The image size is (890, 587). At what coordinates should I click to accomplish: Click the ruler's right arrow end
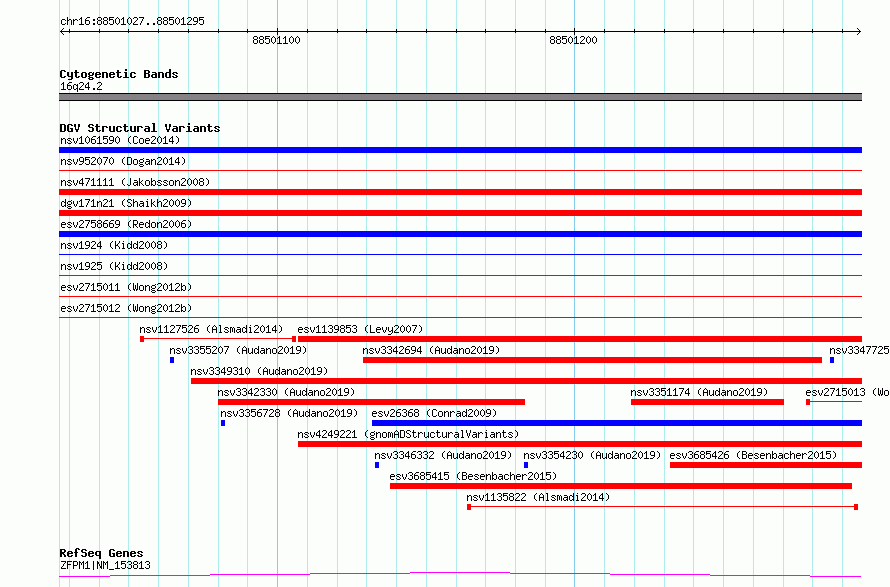point(859,32)
